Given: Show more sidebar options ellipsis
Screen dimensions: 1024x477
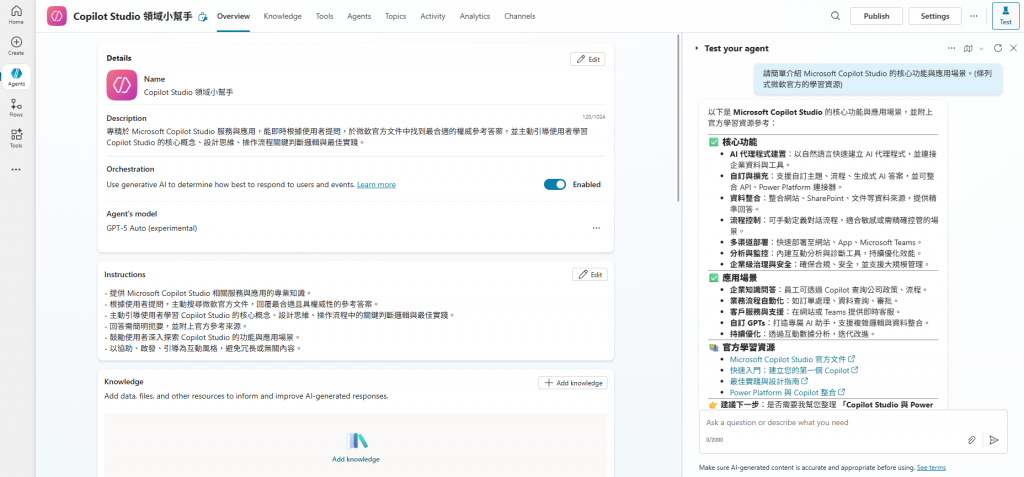Looking at the screenshot, I should 16,169.
